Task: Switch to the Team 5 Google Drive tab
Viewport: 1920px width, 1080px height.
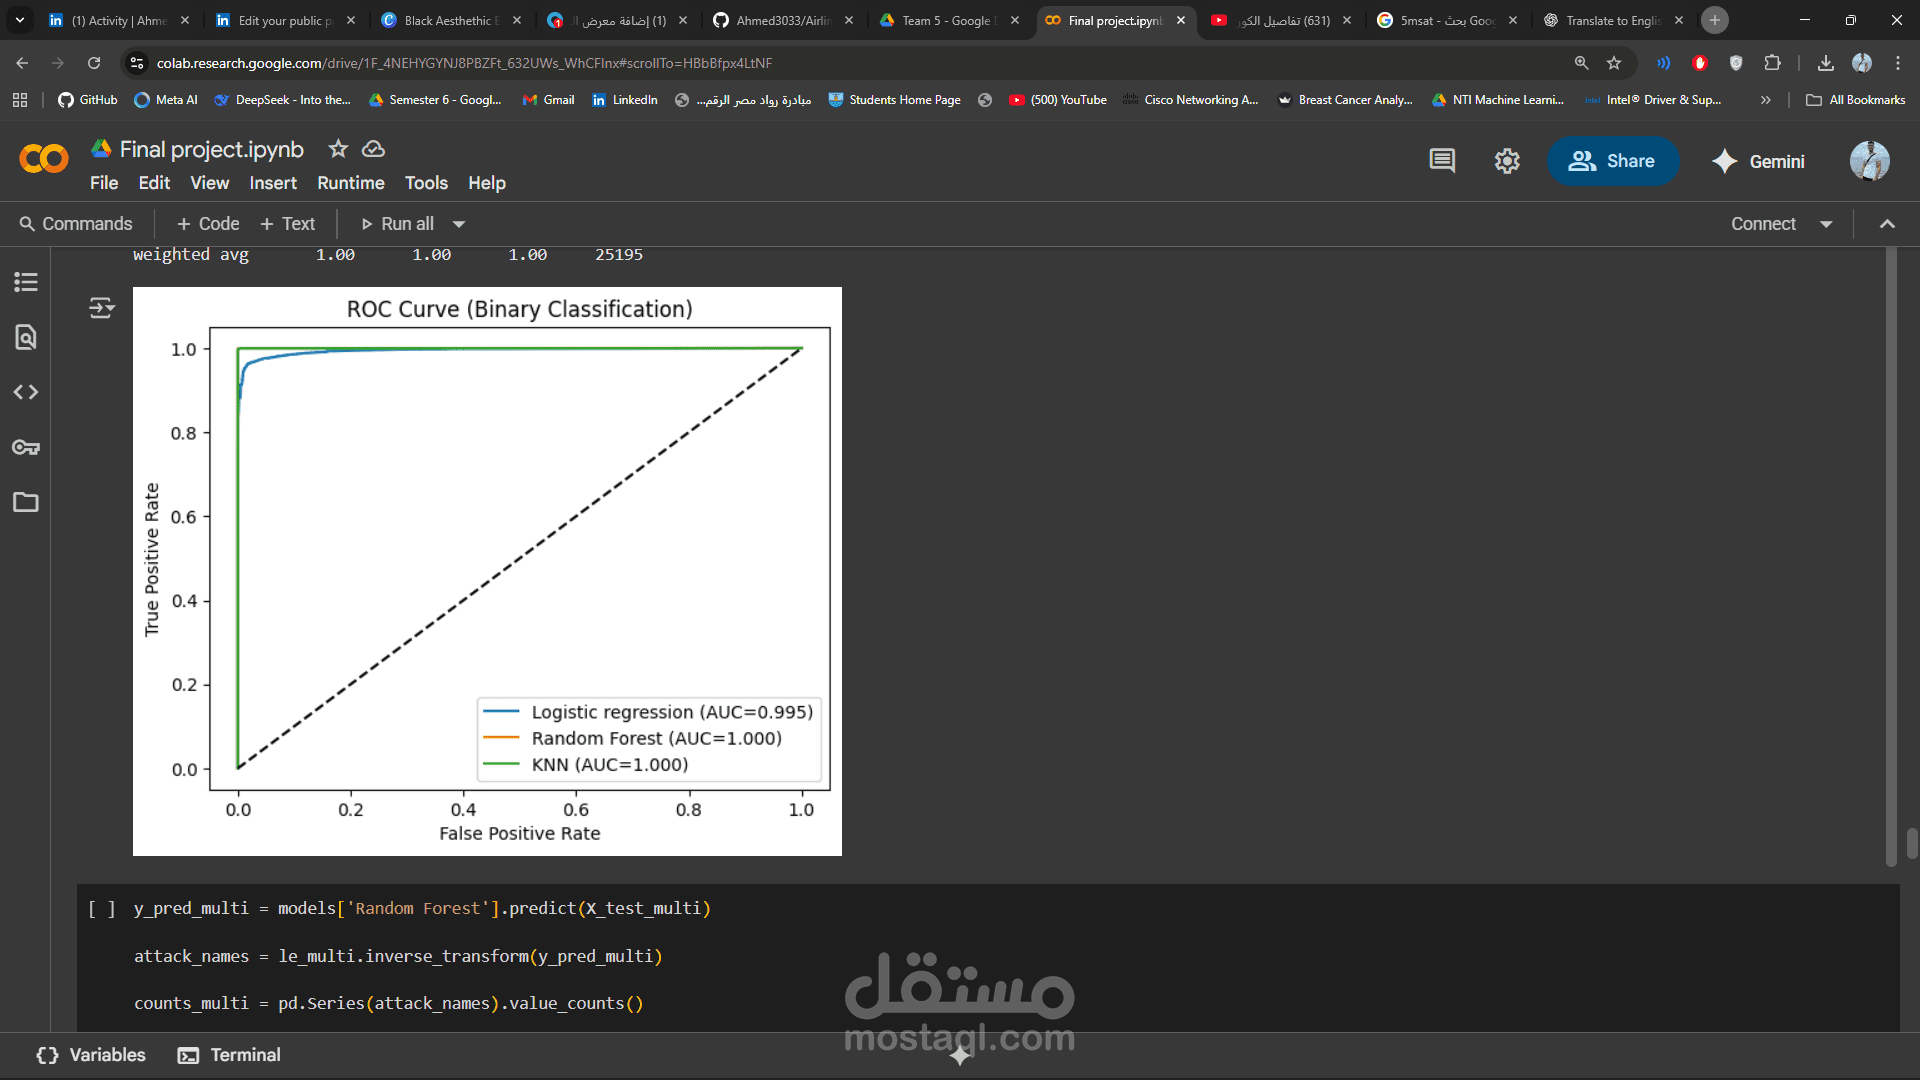Action: (949, 20)
